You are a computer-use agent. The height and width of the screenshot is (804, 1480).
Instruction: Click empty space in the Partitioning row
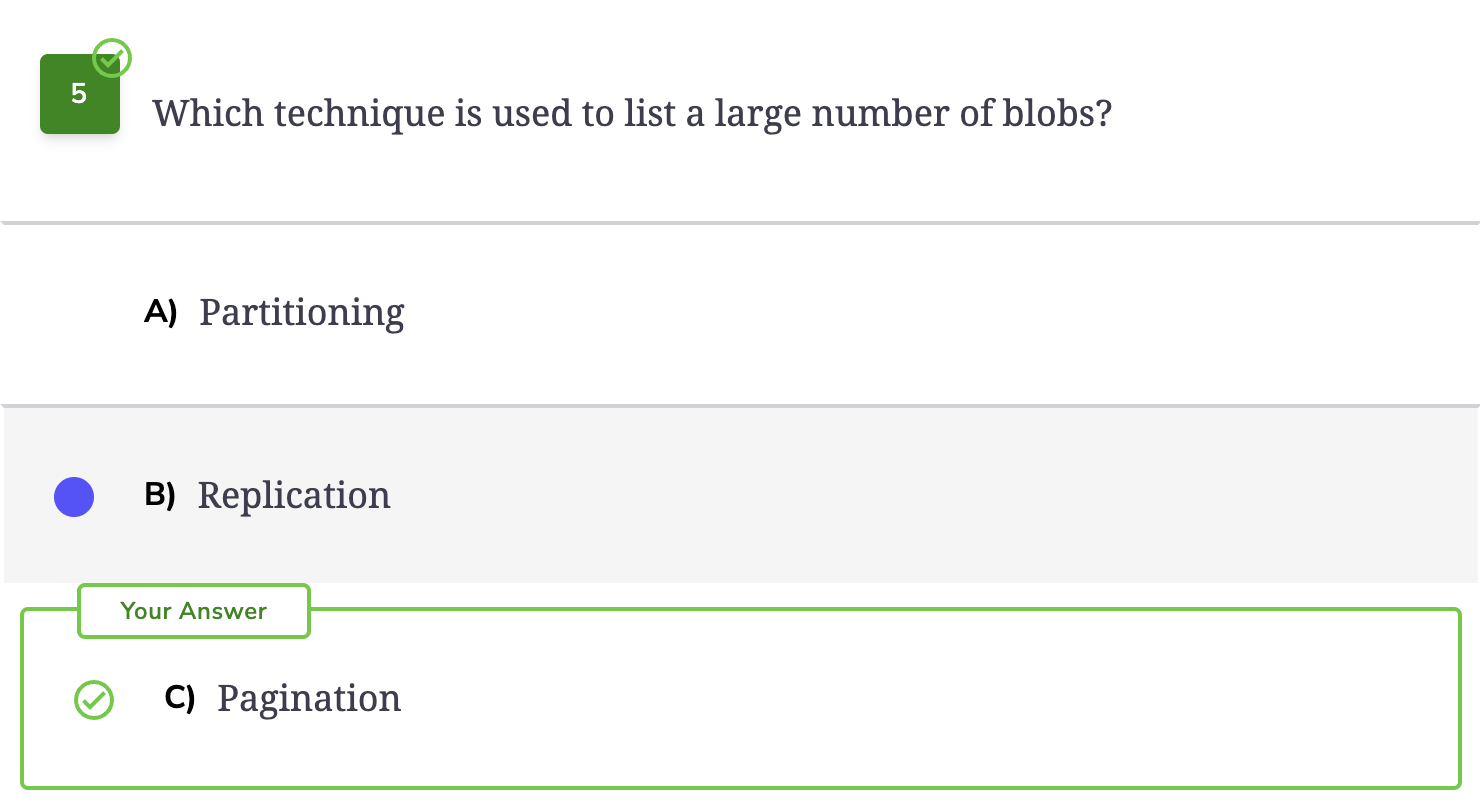click(x=900, y=313)
